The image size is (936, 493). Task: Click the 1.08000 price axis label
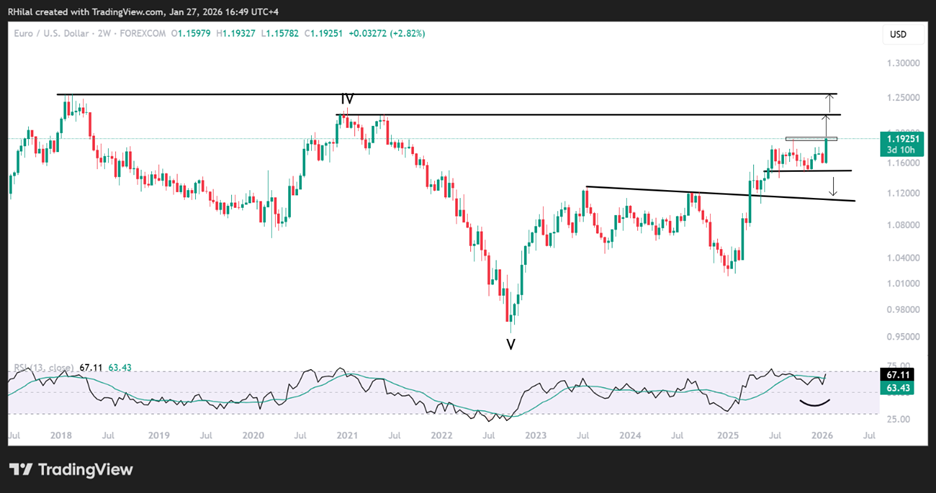[x=902, y=225]
